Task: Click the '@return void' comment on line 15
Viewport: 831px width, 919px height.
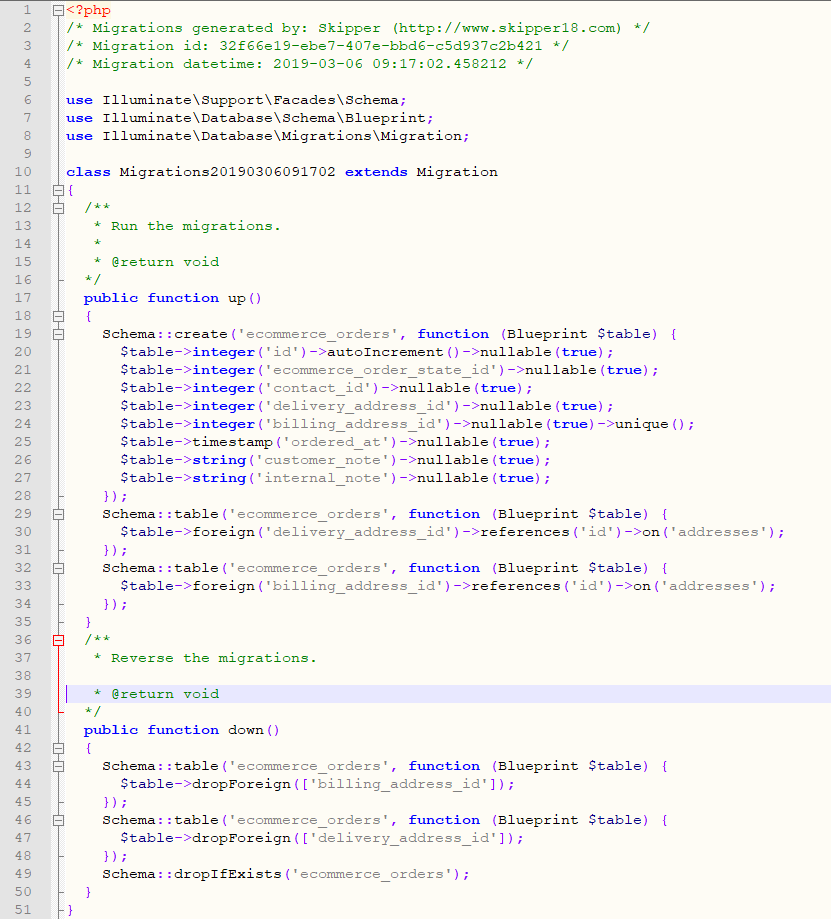Action: tap(165, 262)
